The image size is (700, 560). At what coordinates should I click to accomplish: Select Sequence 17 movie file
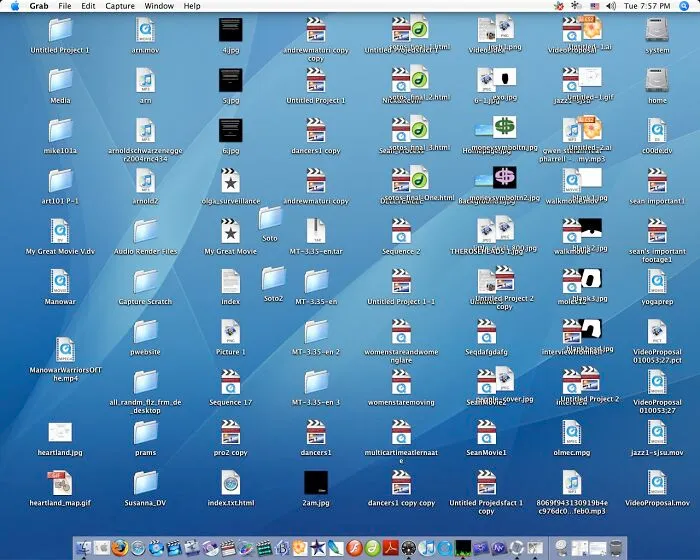231,382
